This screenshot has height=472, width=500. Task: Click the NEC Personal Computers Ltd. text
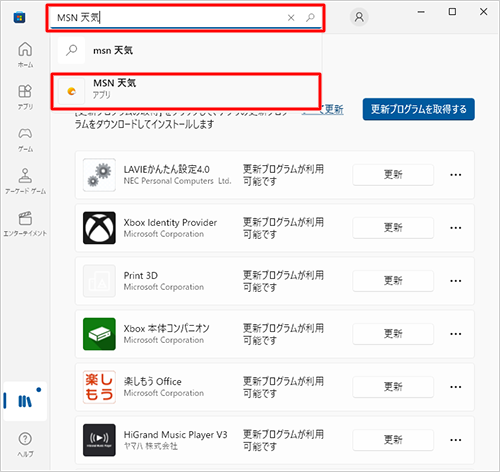click(x=177, y=181)
